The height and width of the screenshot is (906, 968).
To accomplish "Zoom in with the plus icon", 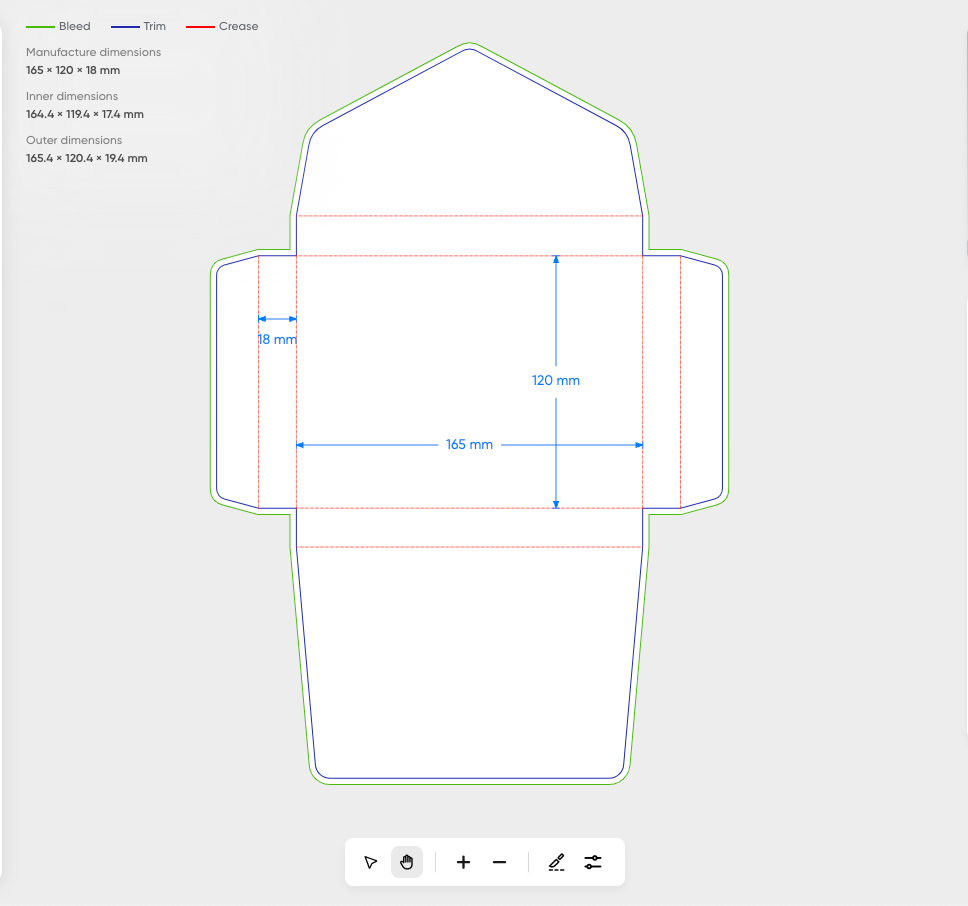I will (x=463, y=862).
